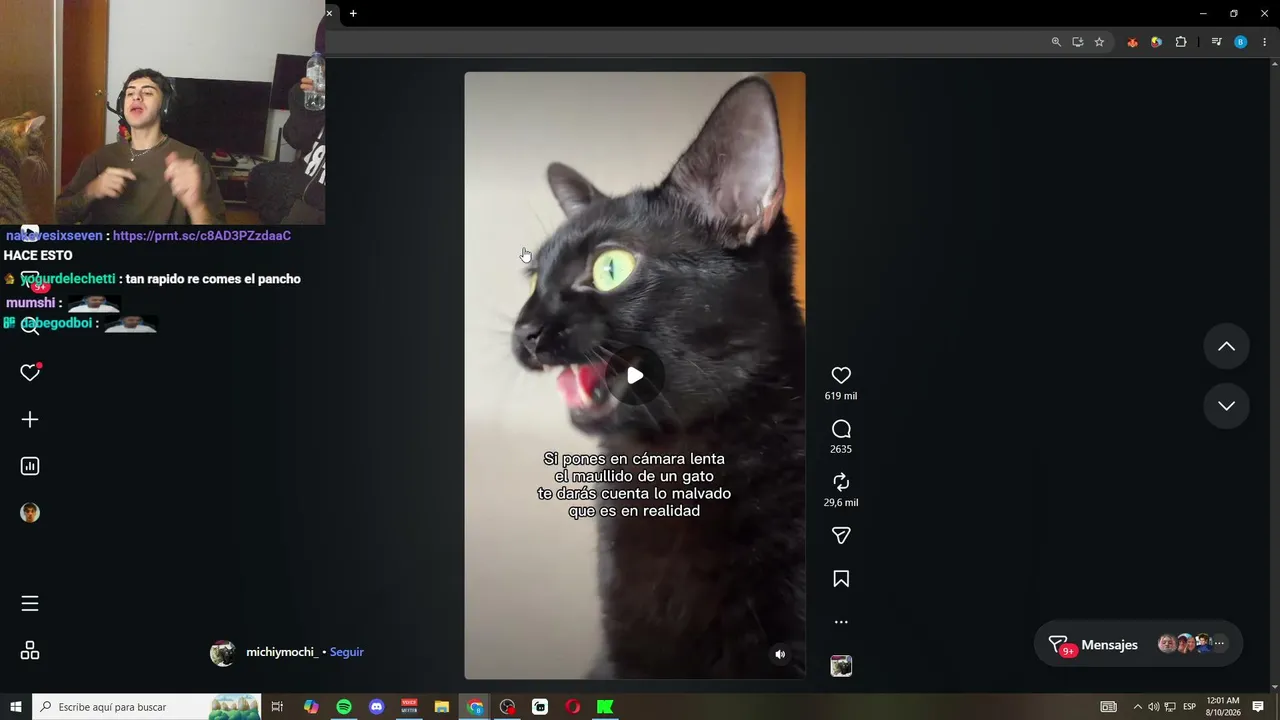This screenshot has height=720, width=1280.
Task: Open the prnt.sc link in chat
Action: click(202, 236)
